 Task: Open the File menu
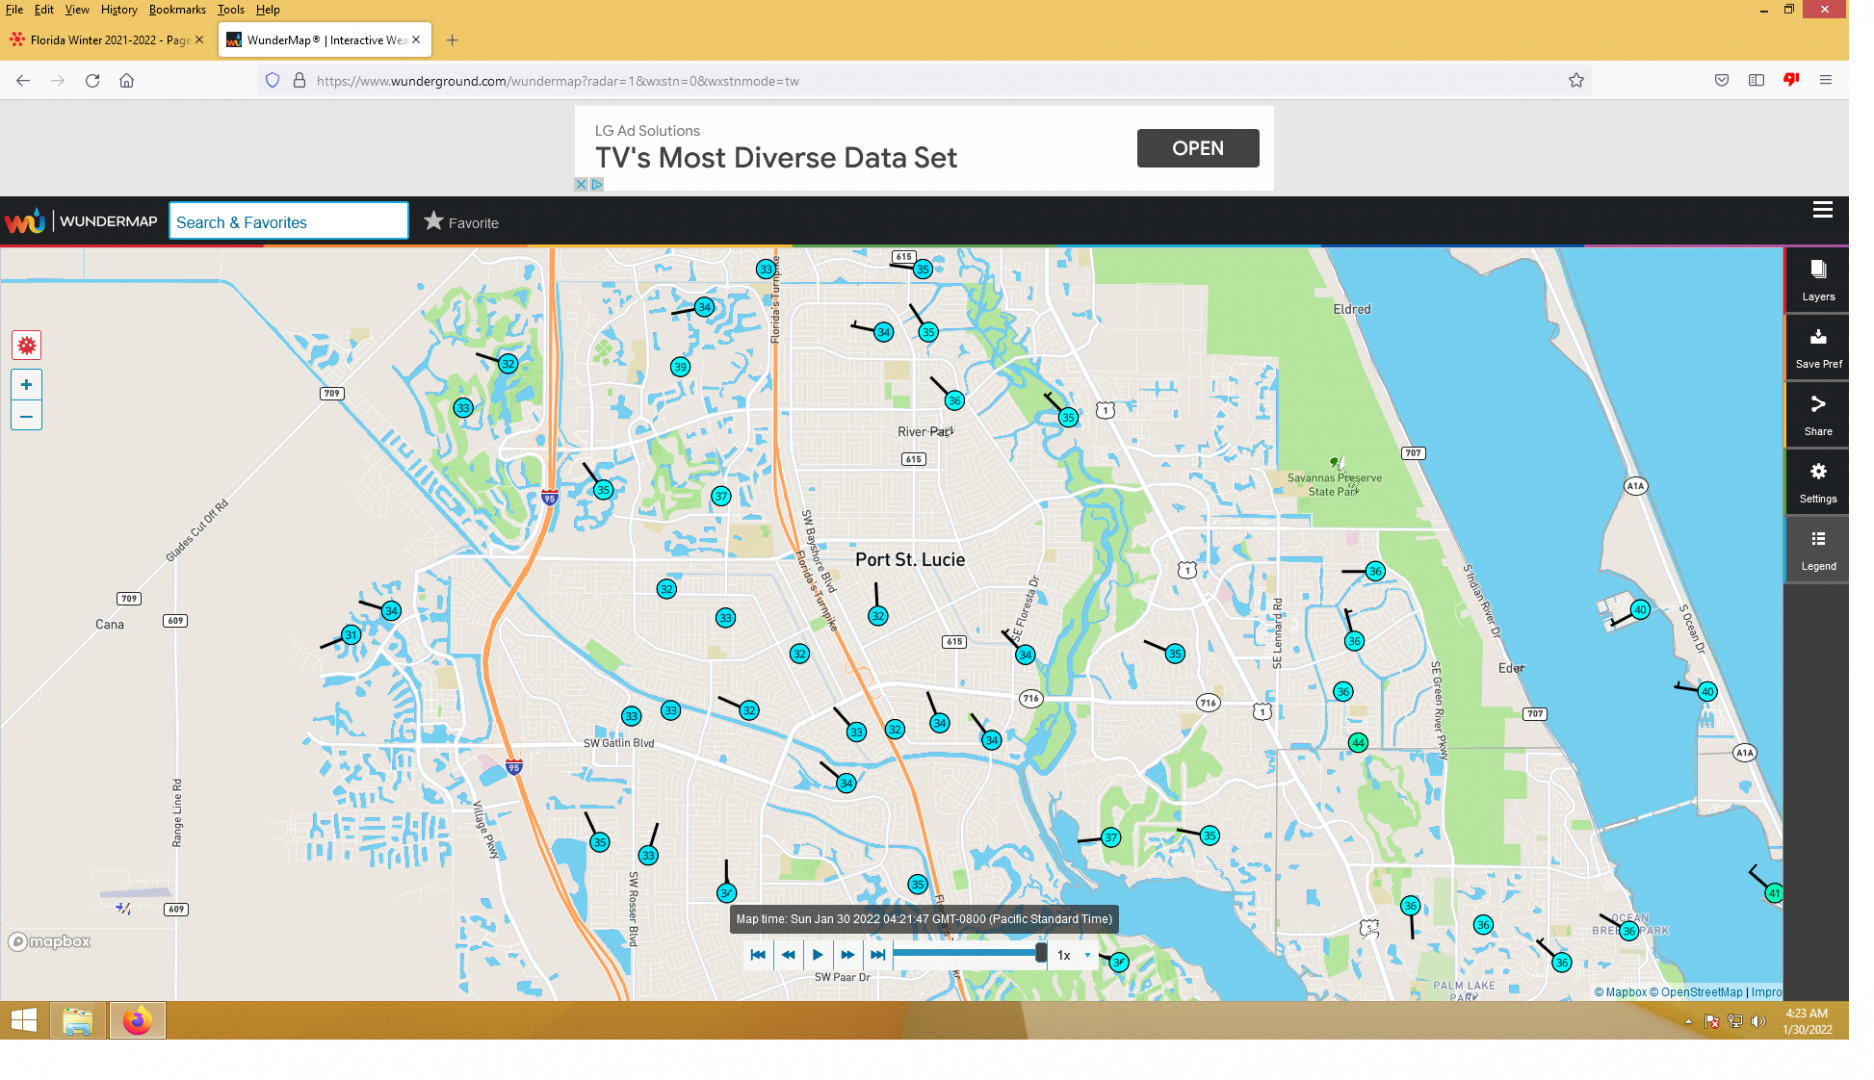pyautogui.click(x=14, y=10)
